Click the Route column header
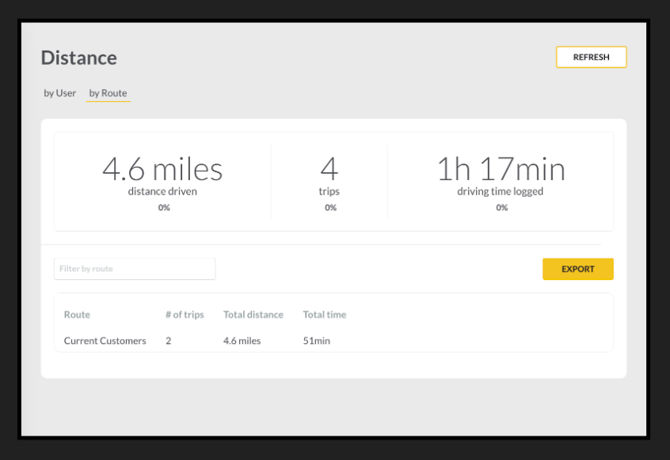The height and width of the screenshot is (460, 670). [x=77, y=315]
